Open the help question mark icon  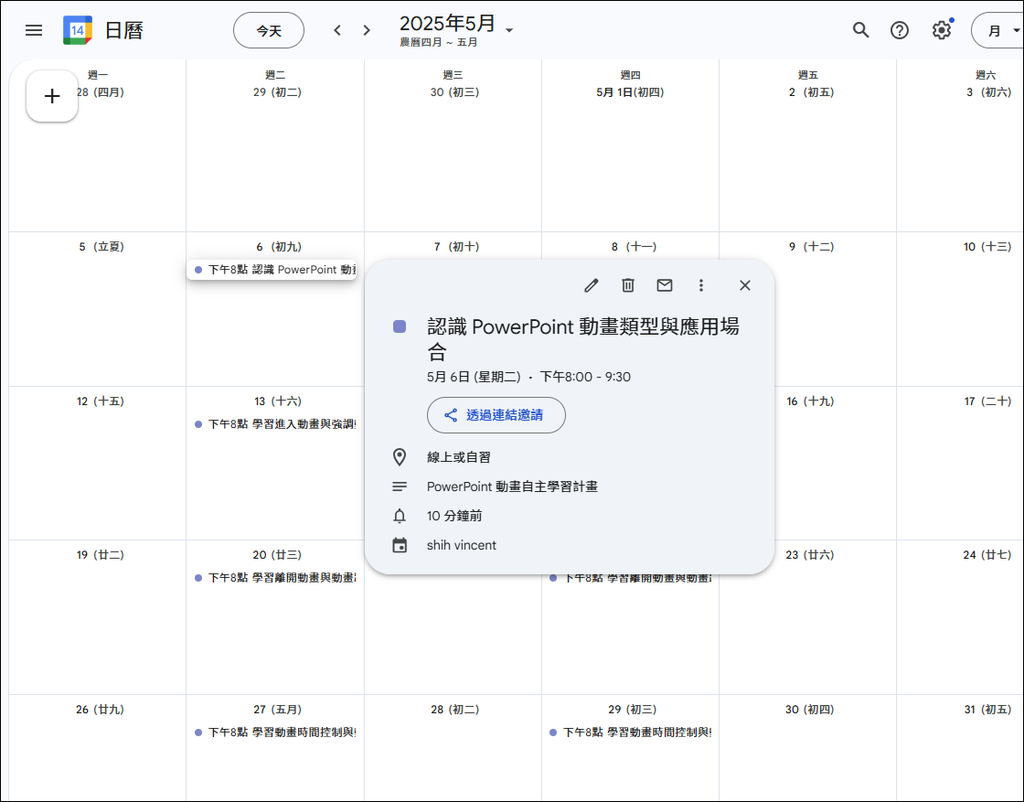pos(900,30)
